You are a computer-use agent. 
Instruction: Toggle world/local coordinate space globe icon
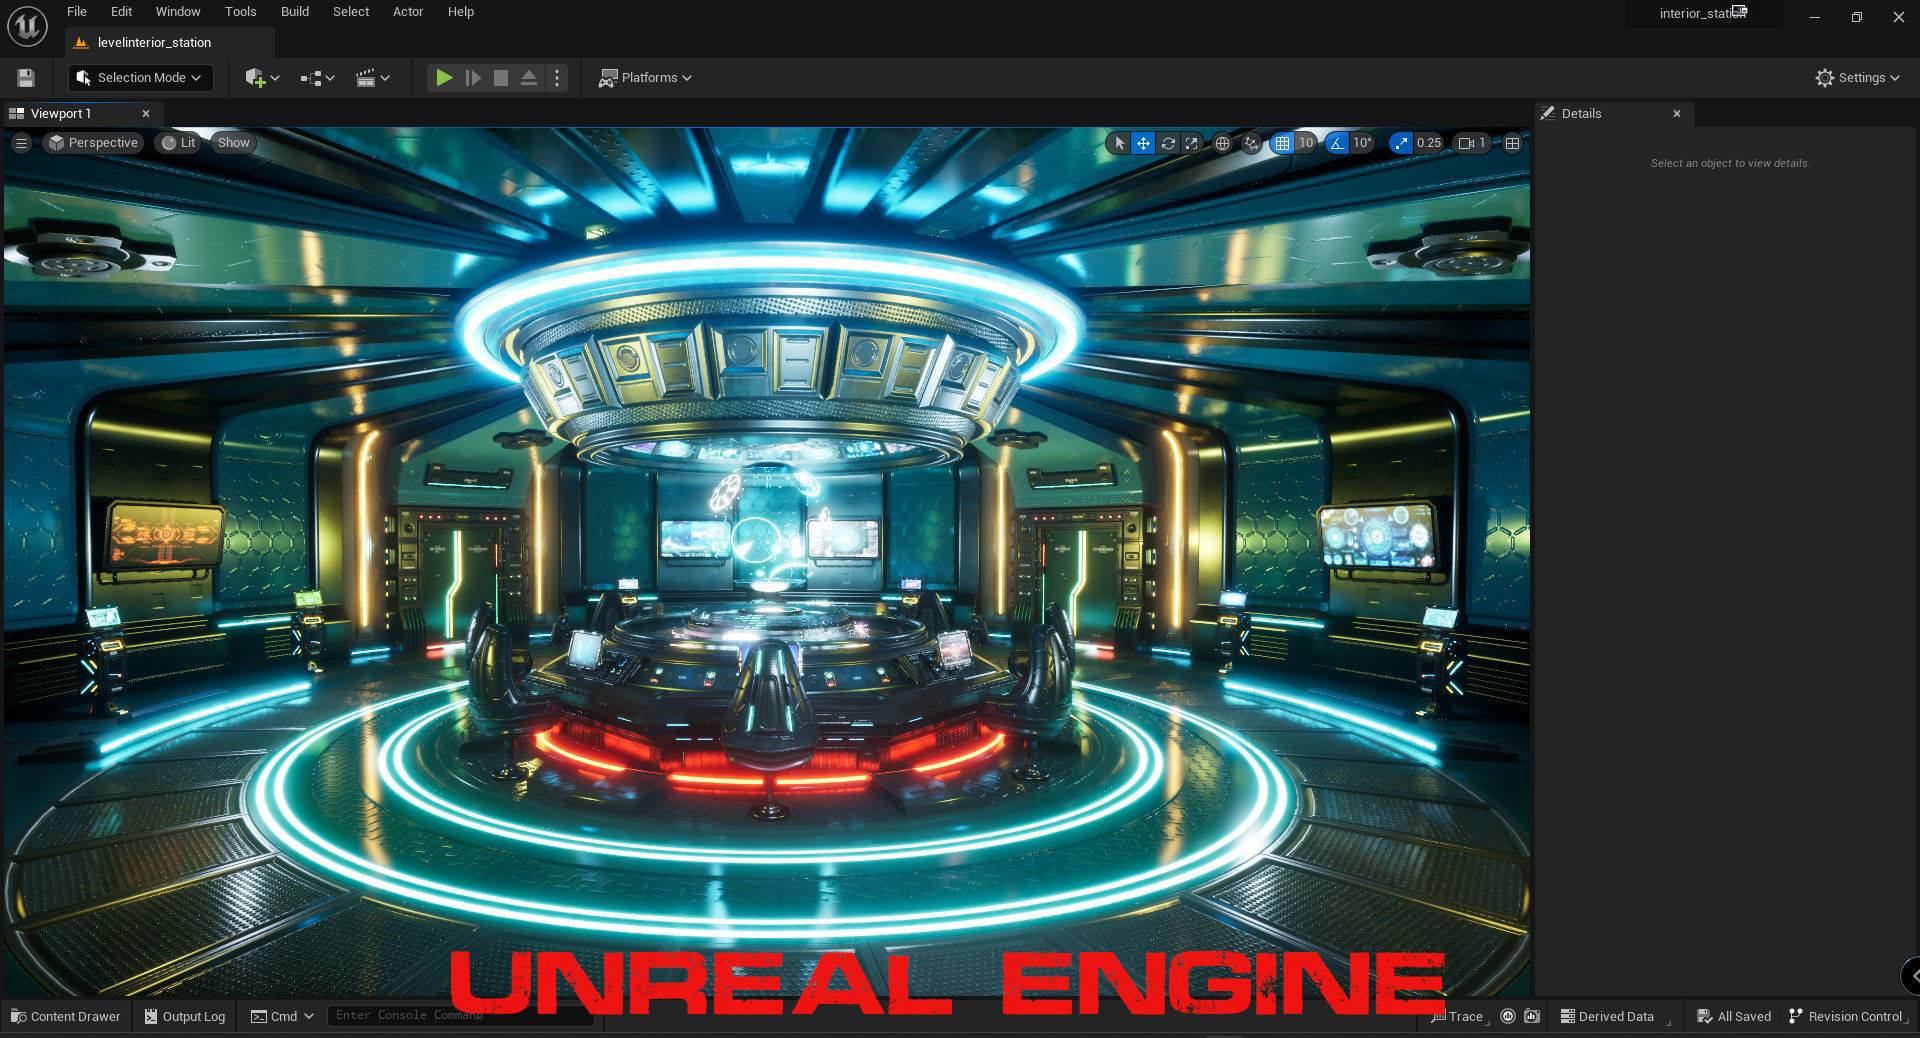(1222, 143)
